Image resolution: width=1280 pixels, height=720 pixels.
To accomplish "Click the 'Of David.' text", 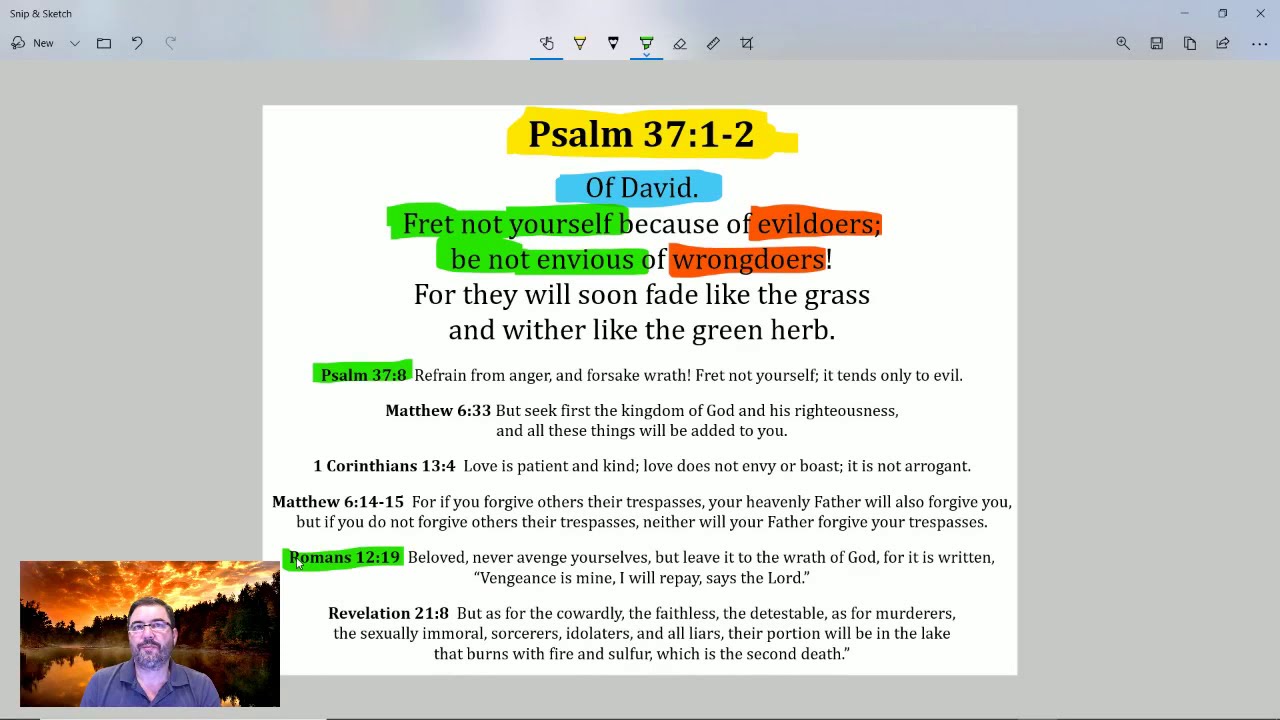I will coord(641,188).
